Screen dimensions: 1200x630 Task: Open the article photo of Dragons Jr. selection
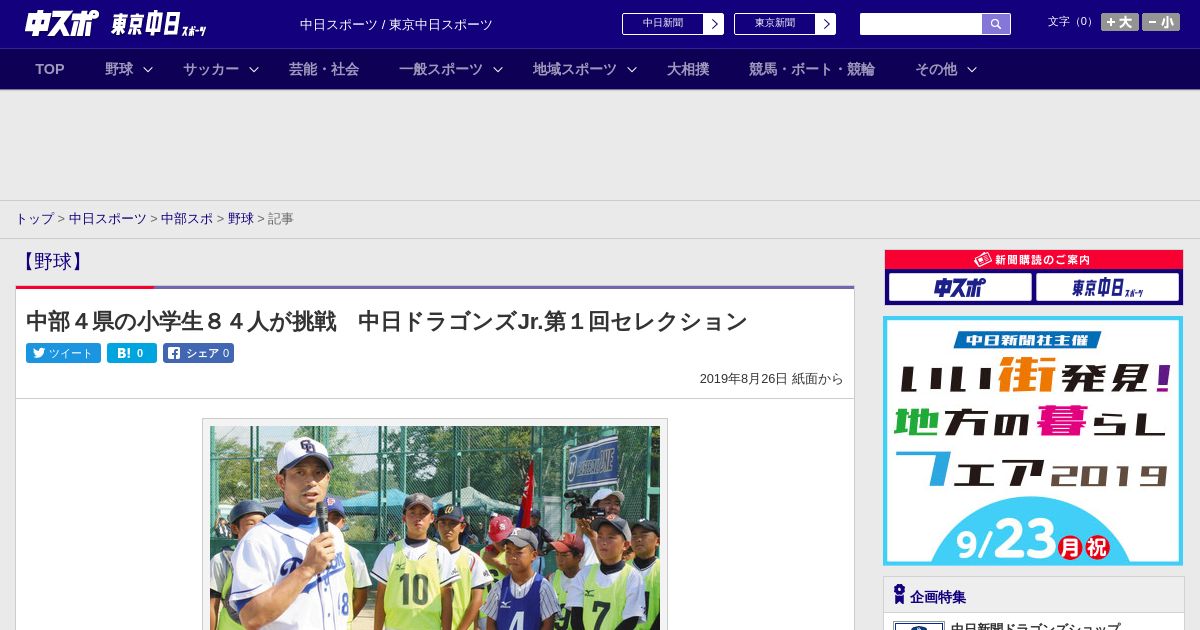click(435, 528)
